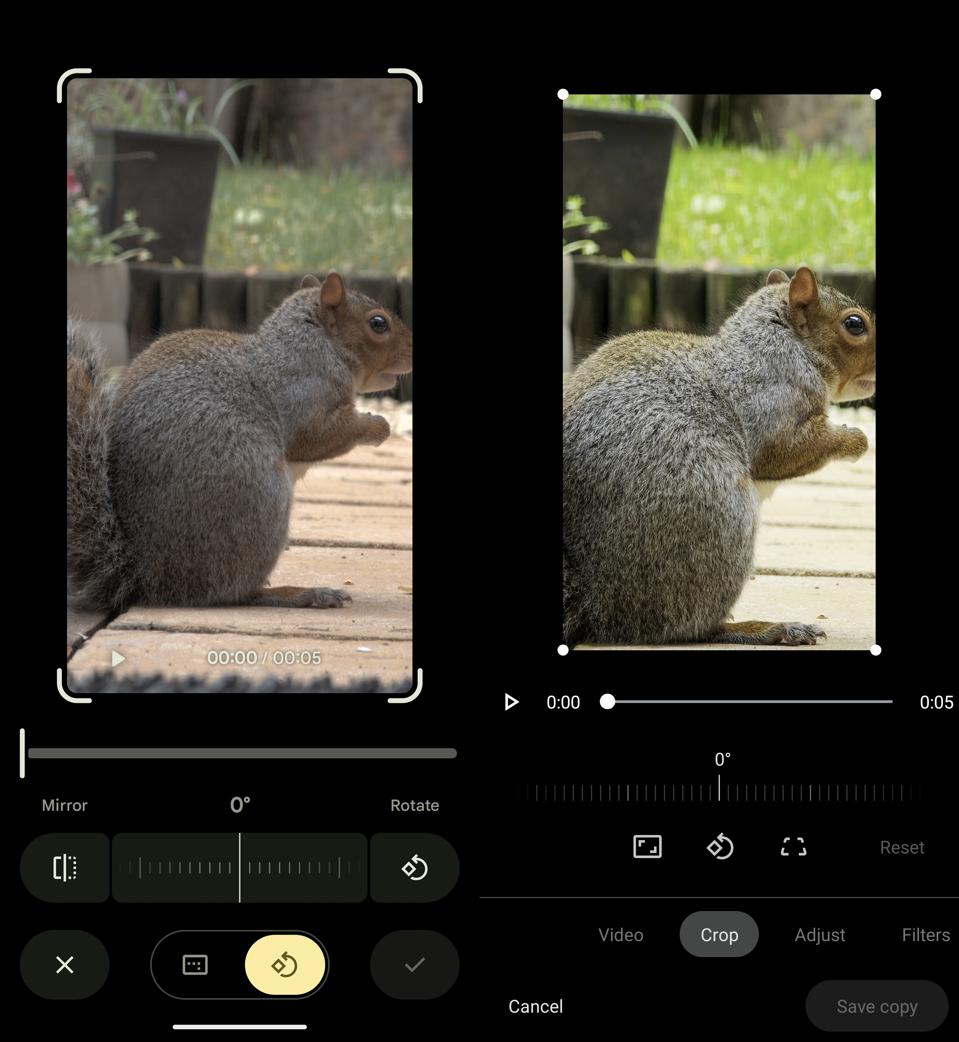Go to the Filters tab
Image resolution: width=959 pixels, height=1042 pixels.
[925, 935]
